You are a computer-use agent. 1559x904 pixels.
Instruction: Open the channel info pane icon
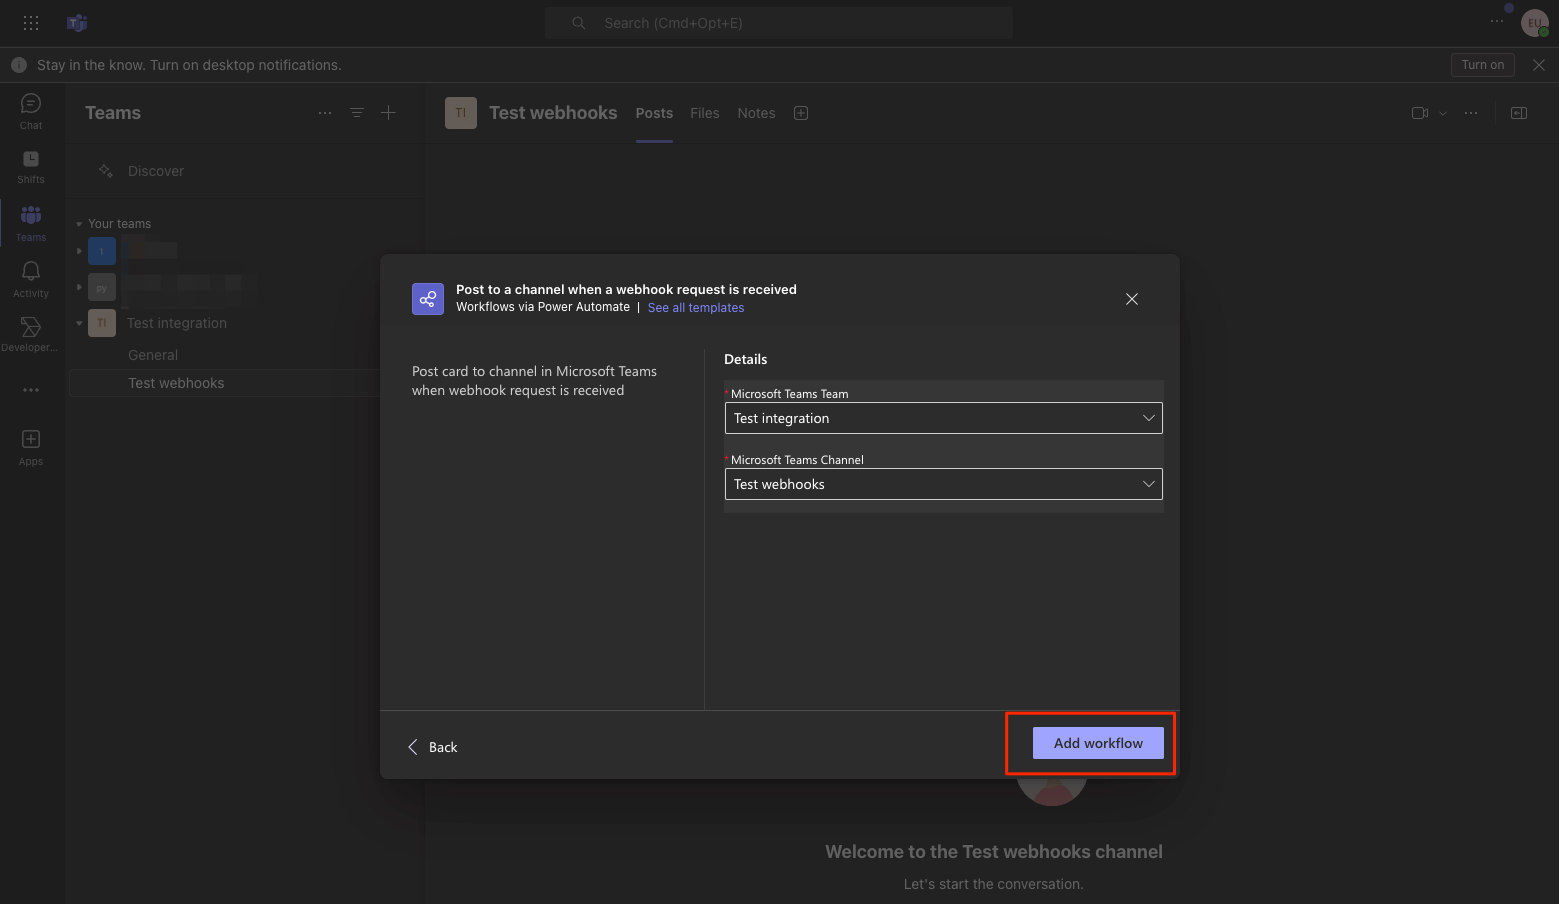tap(1519, 113)
